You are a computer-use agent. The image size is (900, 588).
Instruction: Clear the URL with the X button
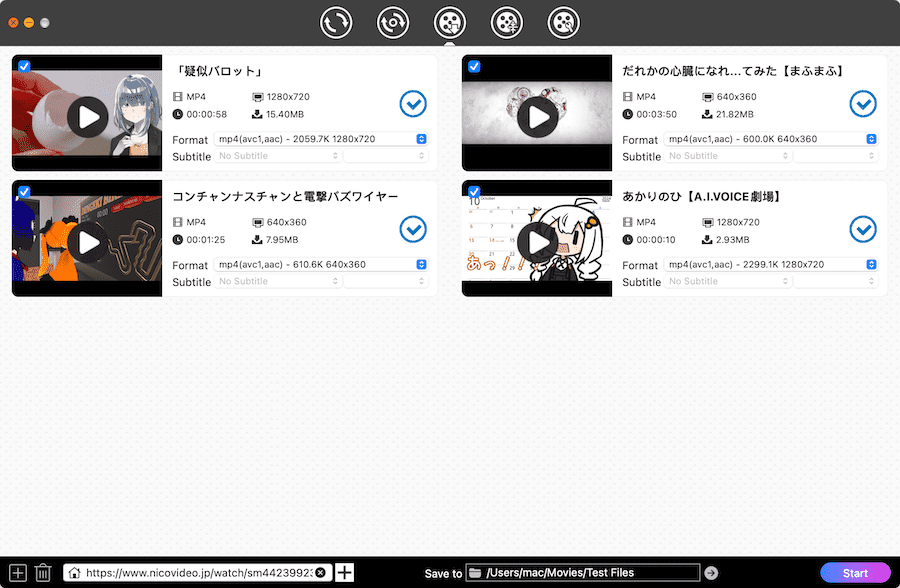coord(321,572)
